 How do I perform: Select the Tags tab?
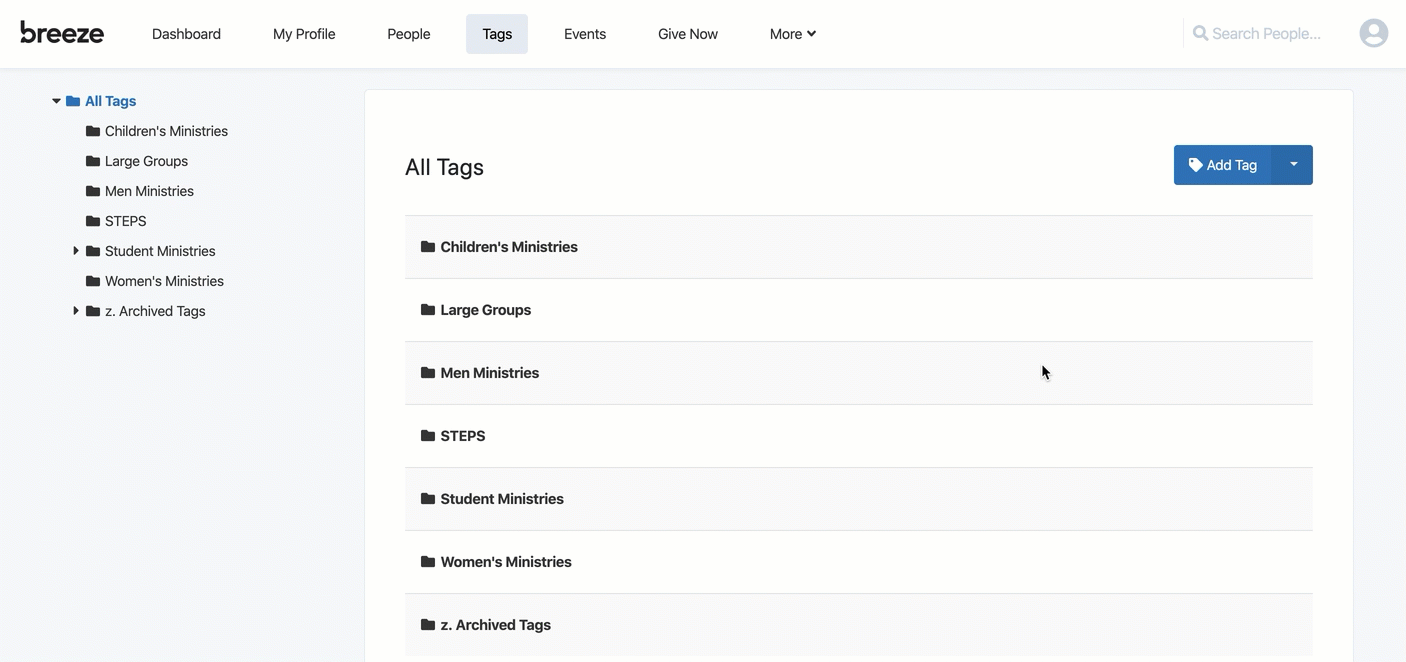(497, 34)
